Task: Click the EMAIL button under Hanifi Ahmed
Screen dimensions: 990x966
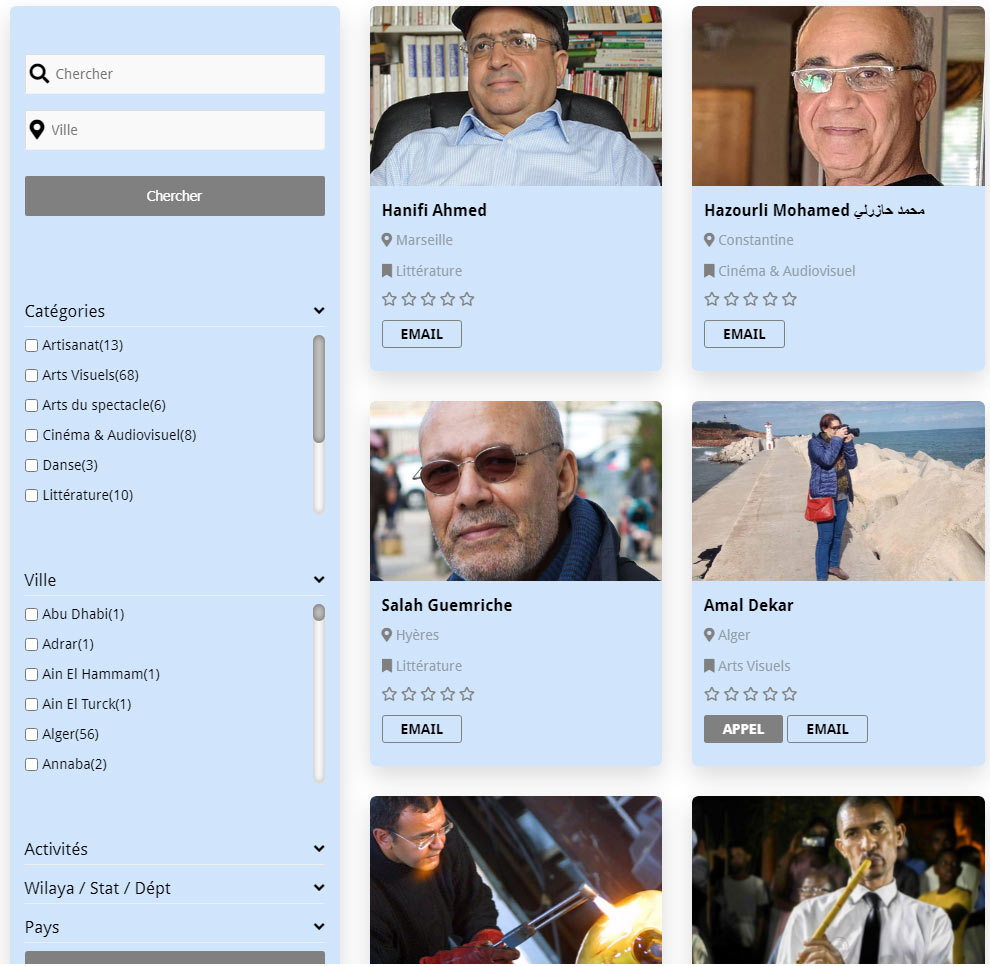Action: (x=422, y=334)
